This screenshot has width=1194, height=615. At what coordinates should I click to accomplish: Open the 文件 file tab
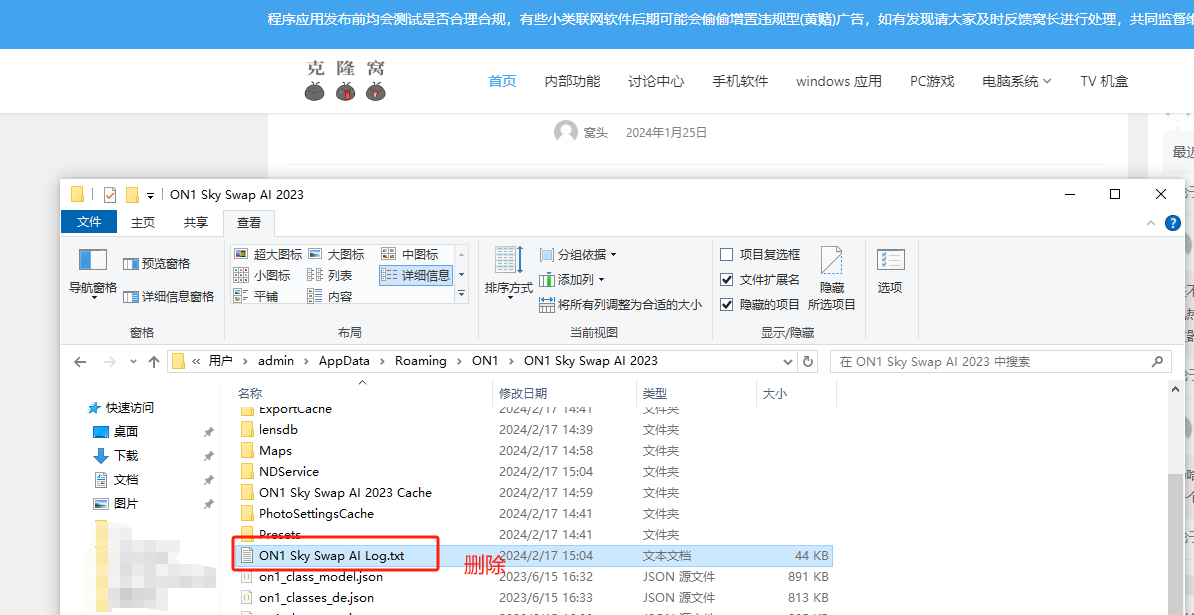pos(89,221)
